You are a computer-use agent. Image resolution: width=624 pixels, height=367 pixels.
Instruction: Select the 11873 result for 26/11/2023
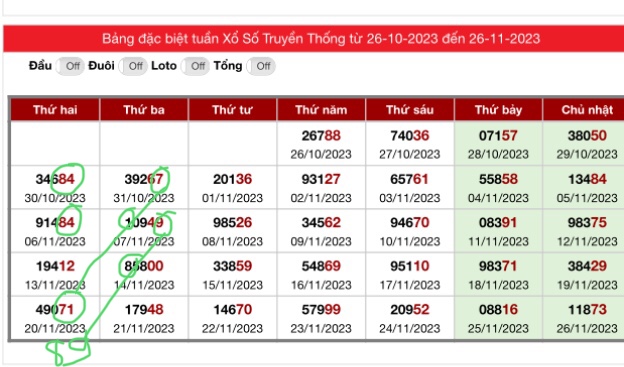[587, 309]
